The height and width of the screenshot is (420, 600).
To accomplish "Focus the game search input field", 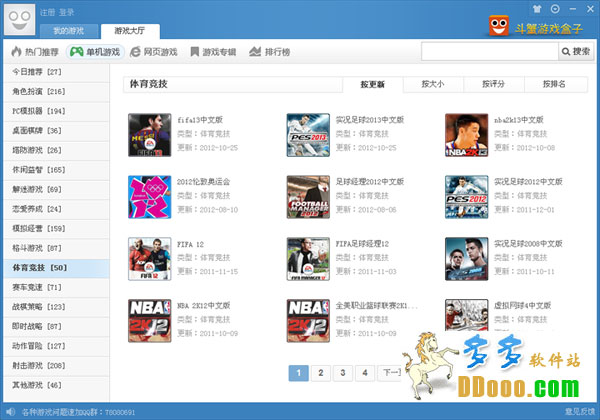I will coord(490,51).
